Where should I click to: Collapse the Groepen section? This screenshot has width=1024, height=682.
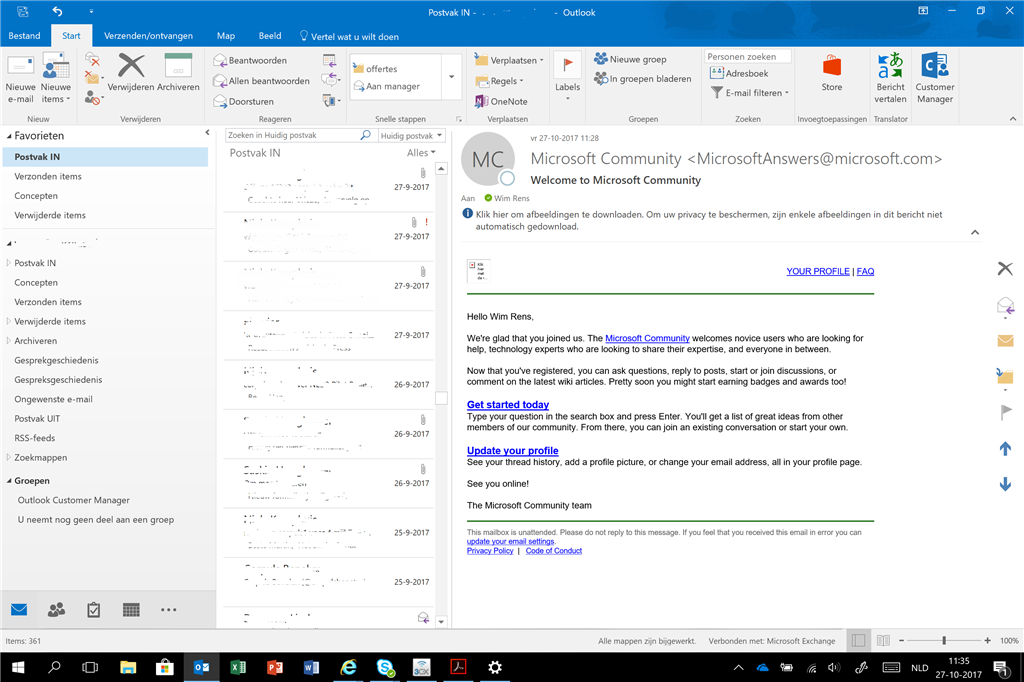9,481
